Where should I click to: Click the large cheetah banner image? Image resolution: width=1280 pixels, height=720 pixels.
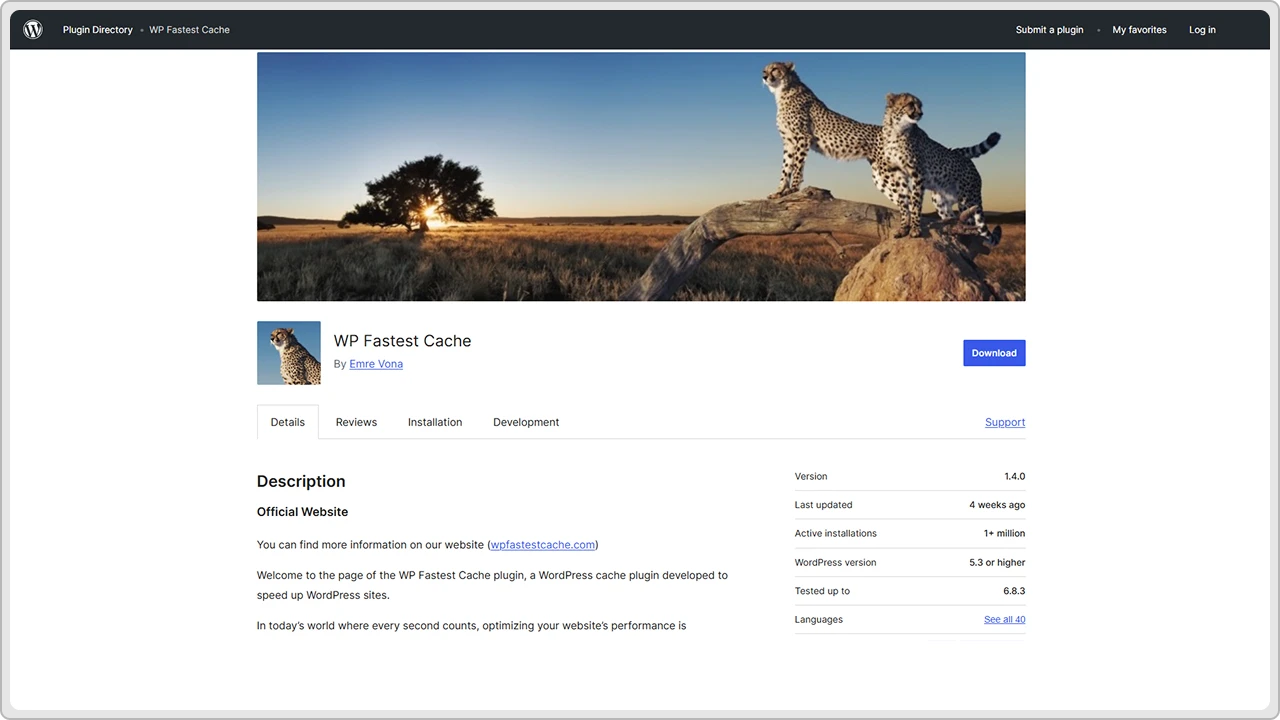click(640, 177)
